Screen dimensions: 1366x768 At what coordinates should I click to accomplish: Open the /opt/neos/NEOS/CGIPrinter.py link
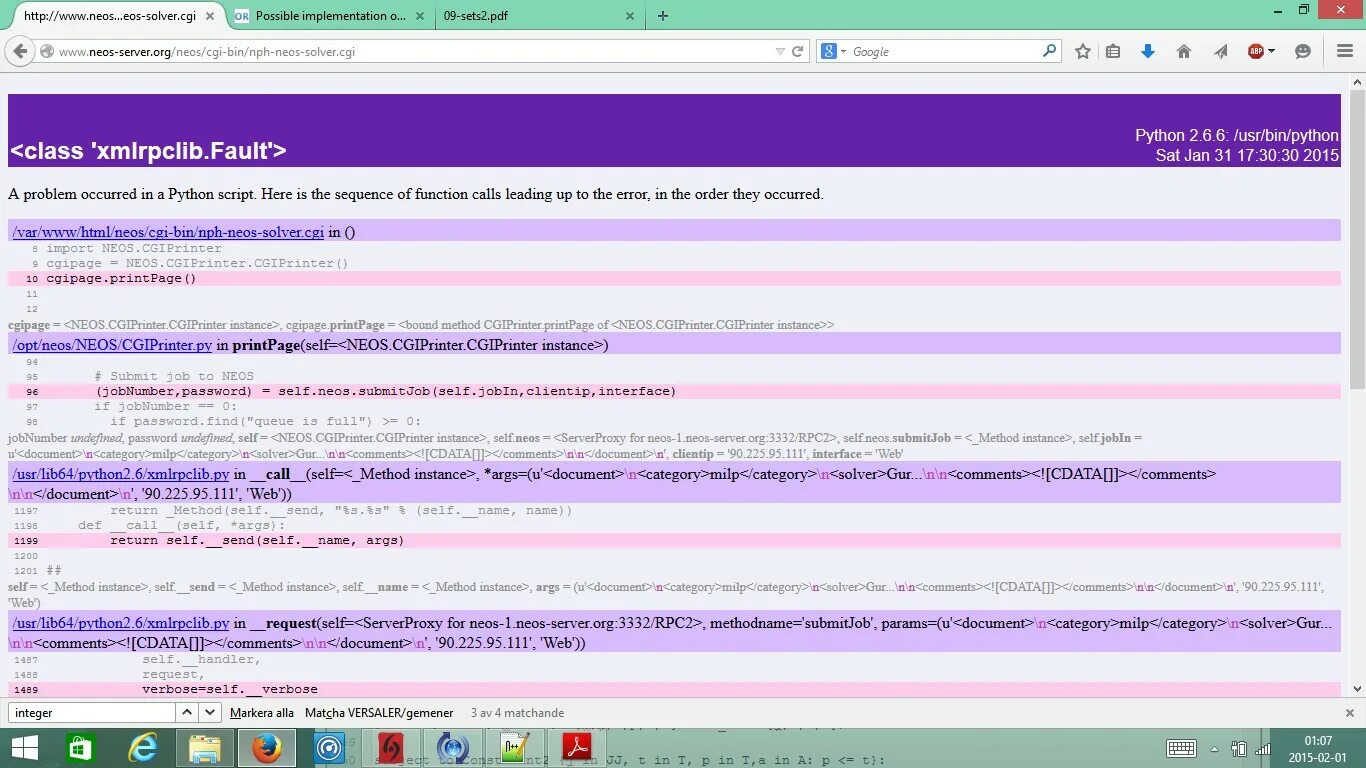click(x=112, y=345)
